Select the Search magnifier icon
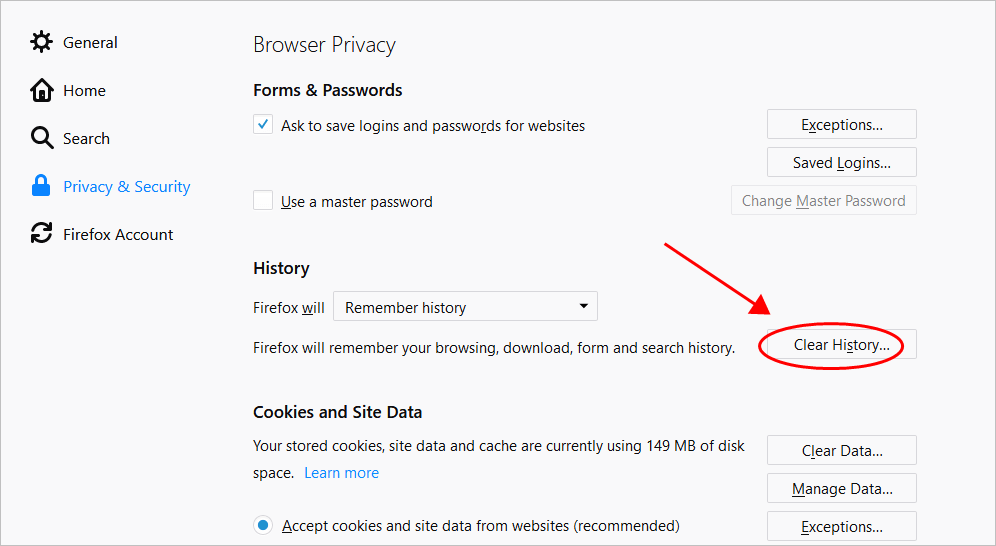The height and width of the screenshot is (546, 996). [41, 138]
